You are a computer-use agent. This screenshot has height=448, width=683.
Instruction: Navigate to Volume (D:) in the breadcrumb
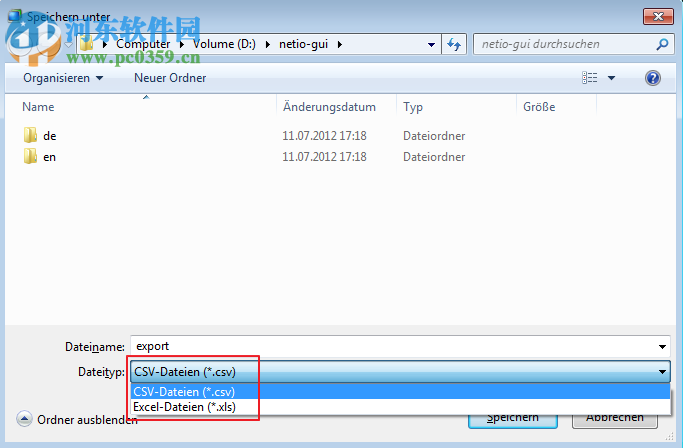click(x=224, y=44)
